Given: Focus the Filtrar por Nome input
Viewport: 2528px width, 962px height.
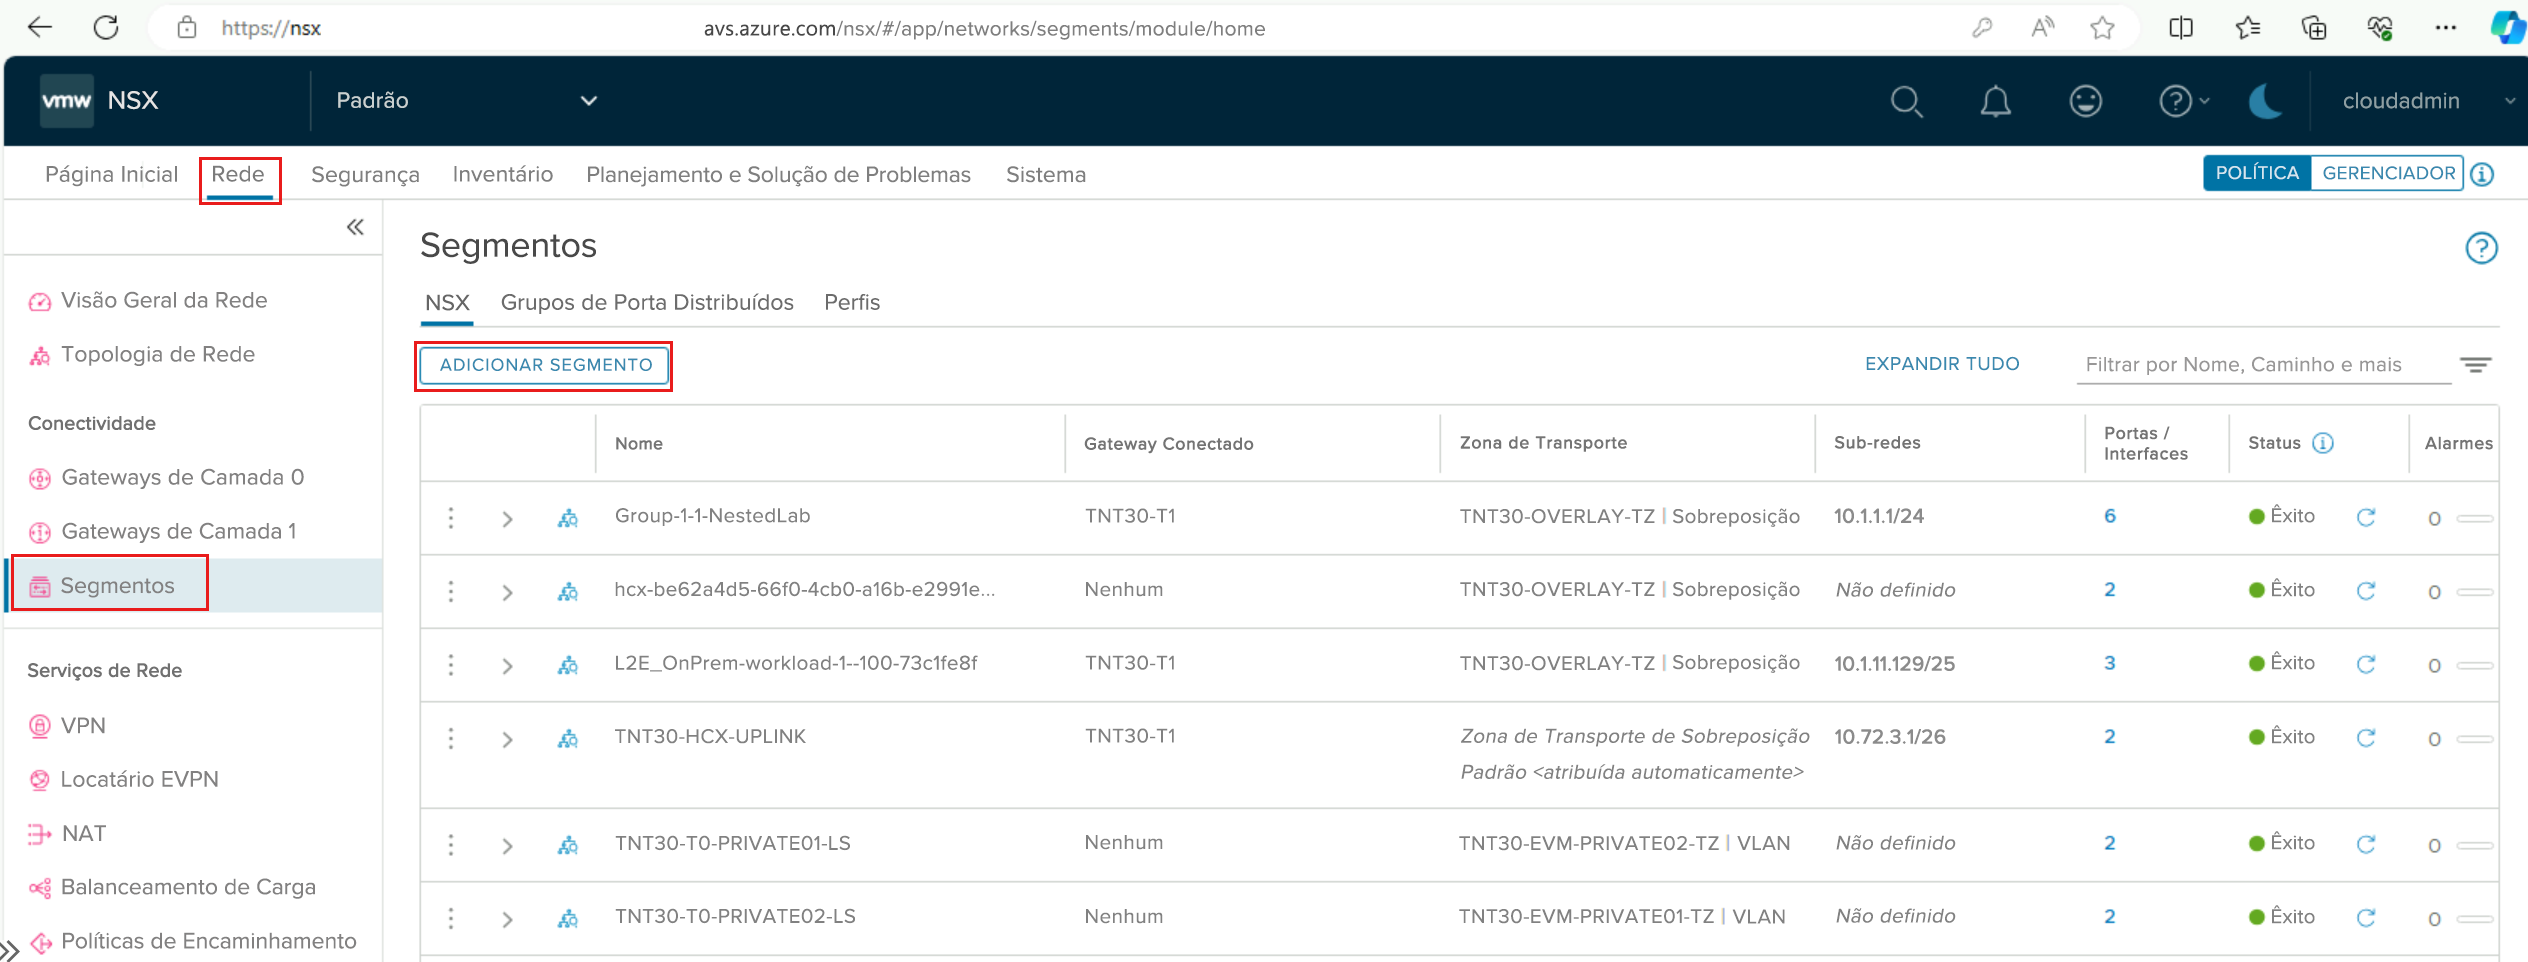Looking at the screenshot, I should (2264, 365).
